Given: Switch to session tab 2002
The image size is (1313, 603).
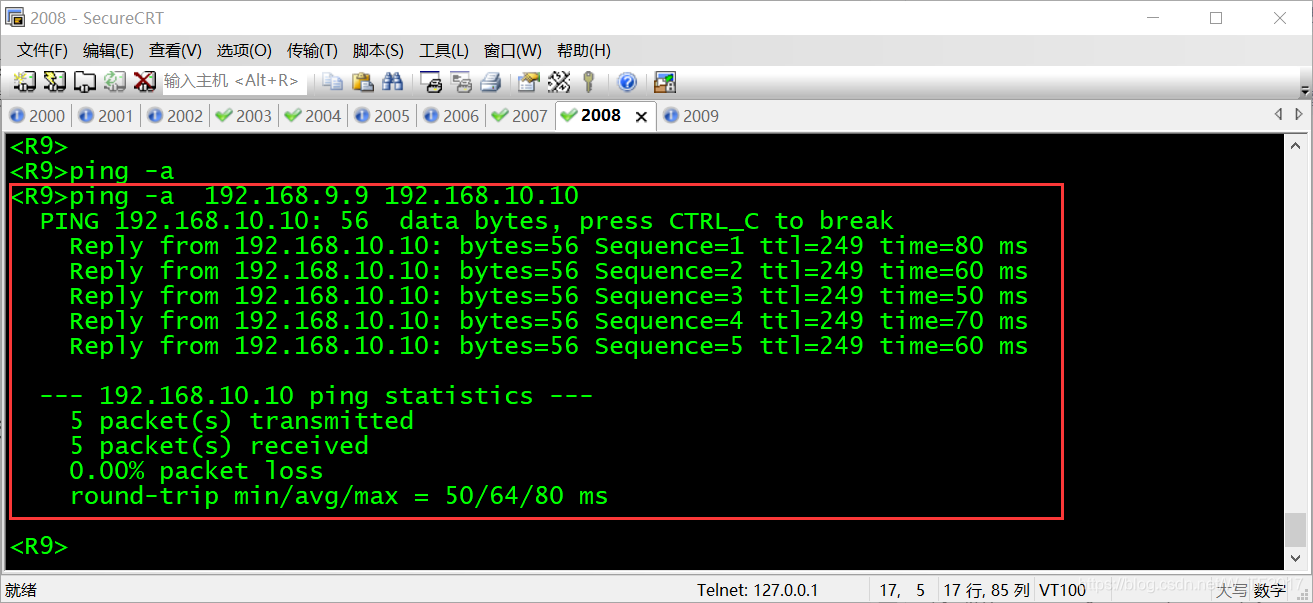Looking at the screenshot, I should pyautogui.click(x=175, y=116).
